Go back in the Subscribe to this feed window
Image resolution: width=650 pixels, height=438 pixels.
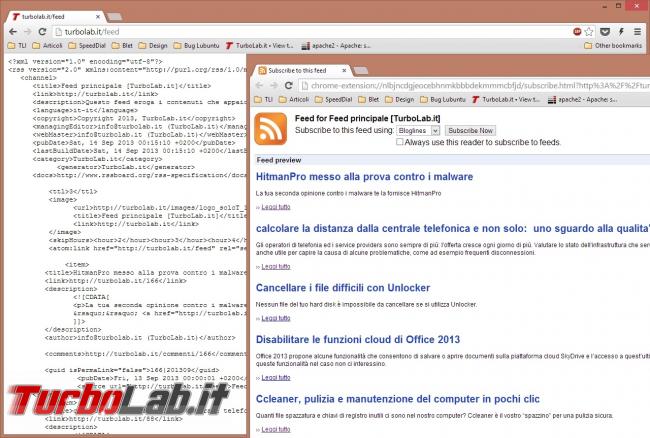260,85
